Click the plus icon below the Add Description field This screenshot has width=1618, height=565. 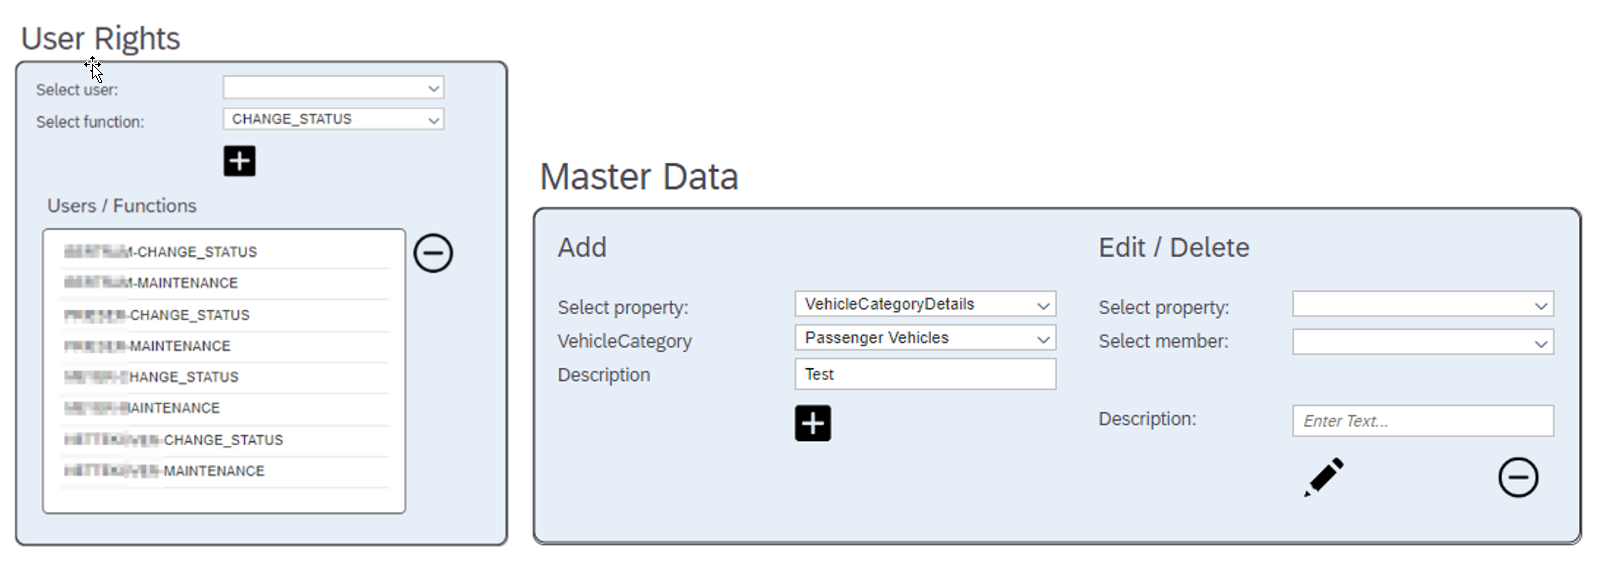pos(812,423)
